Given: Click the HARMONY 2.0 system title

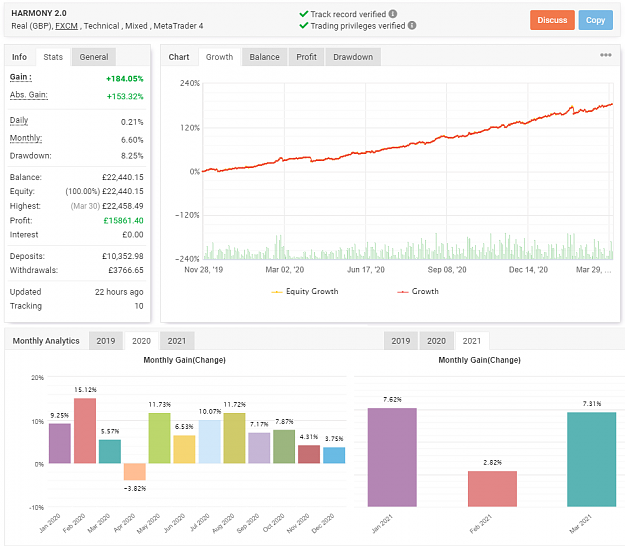Looking at the screenshot, I should click(39, 13).
